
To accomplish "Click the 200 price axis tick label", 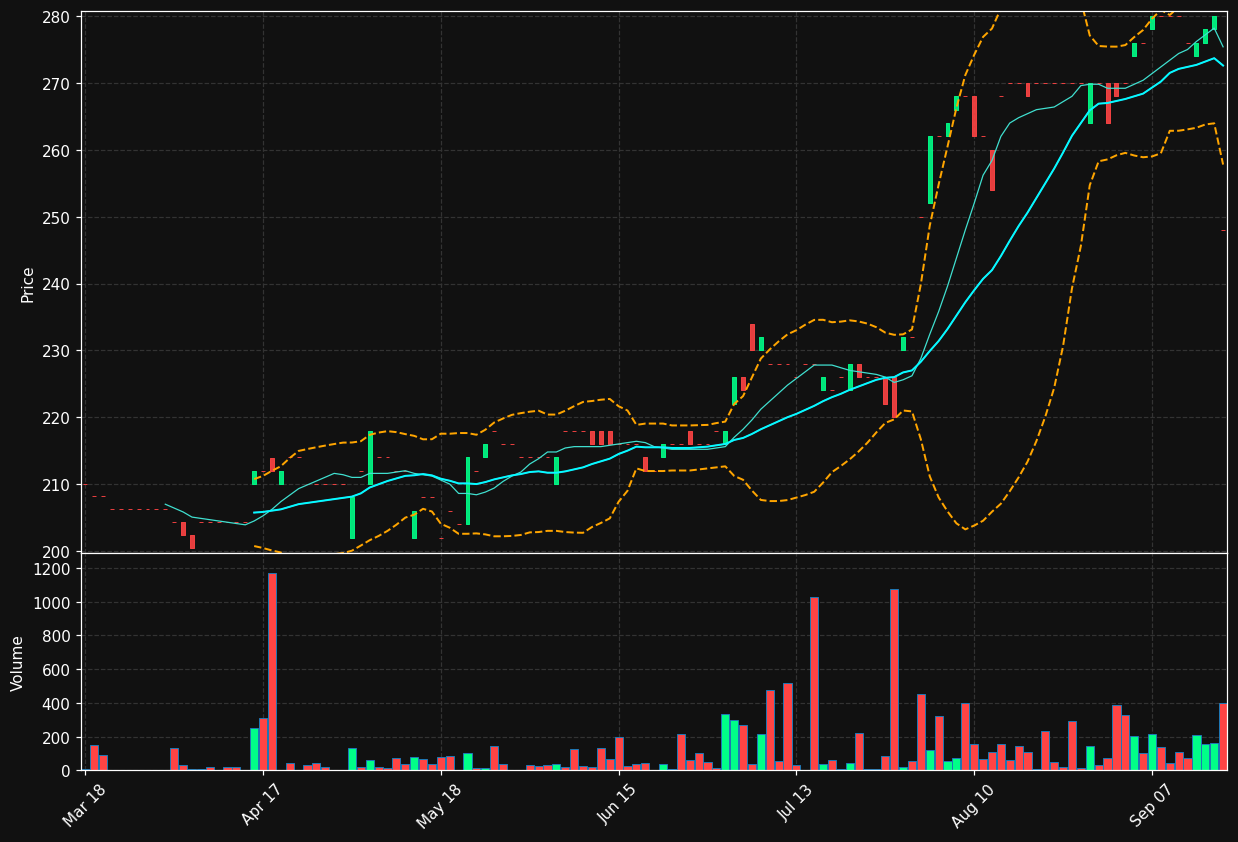I will coord(55,552).
